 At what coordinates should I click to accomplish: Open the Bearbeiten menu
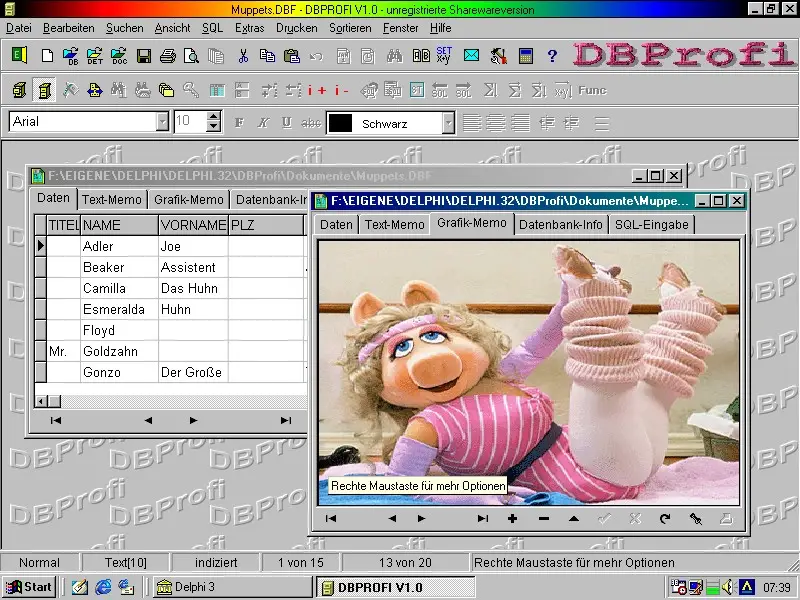click(69, 28)
